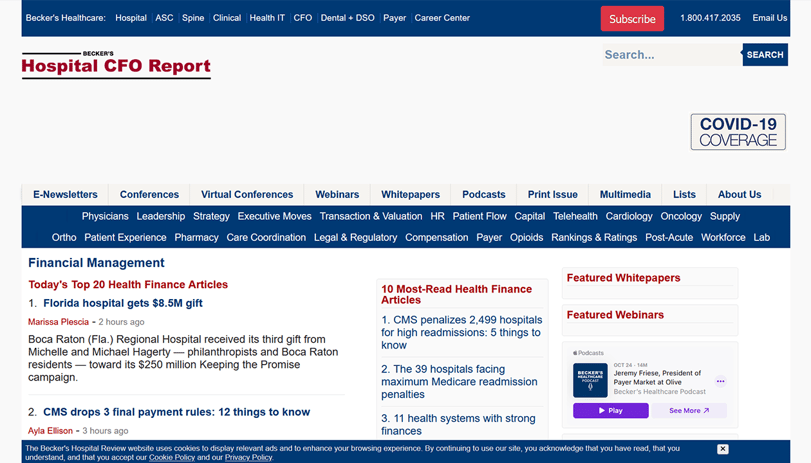The image size is (811, 463).
Task: Select Ortho category
Action: click(x=64, y=237)
